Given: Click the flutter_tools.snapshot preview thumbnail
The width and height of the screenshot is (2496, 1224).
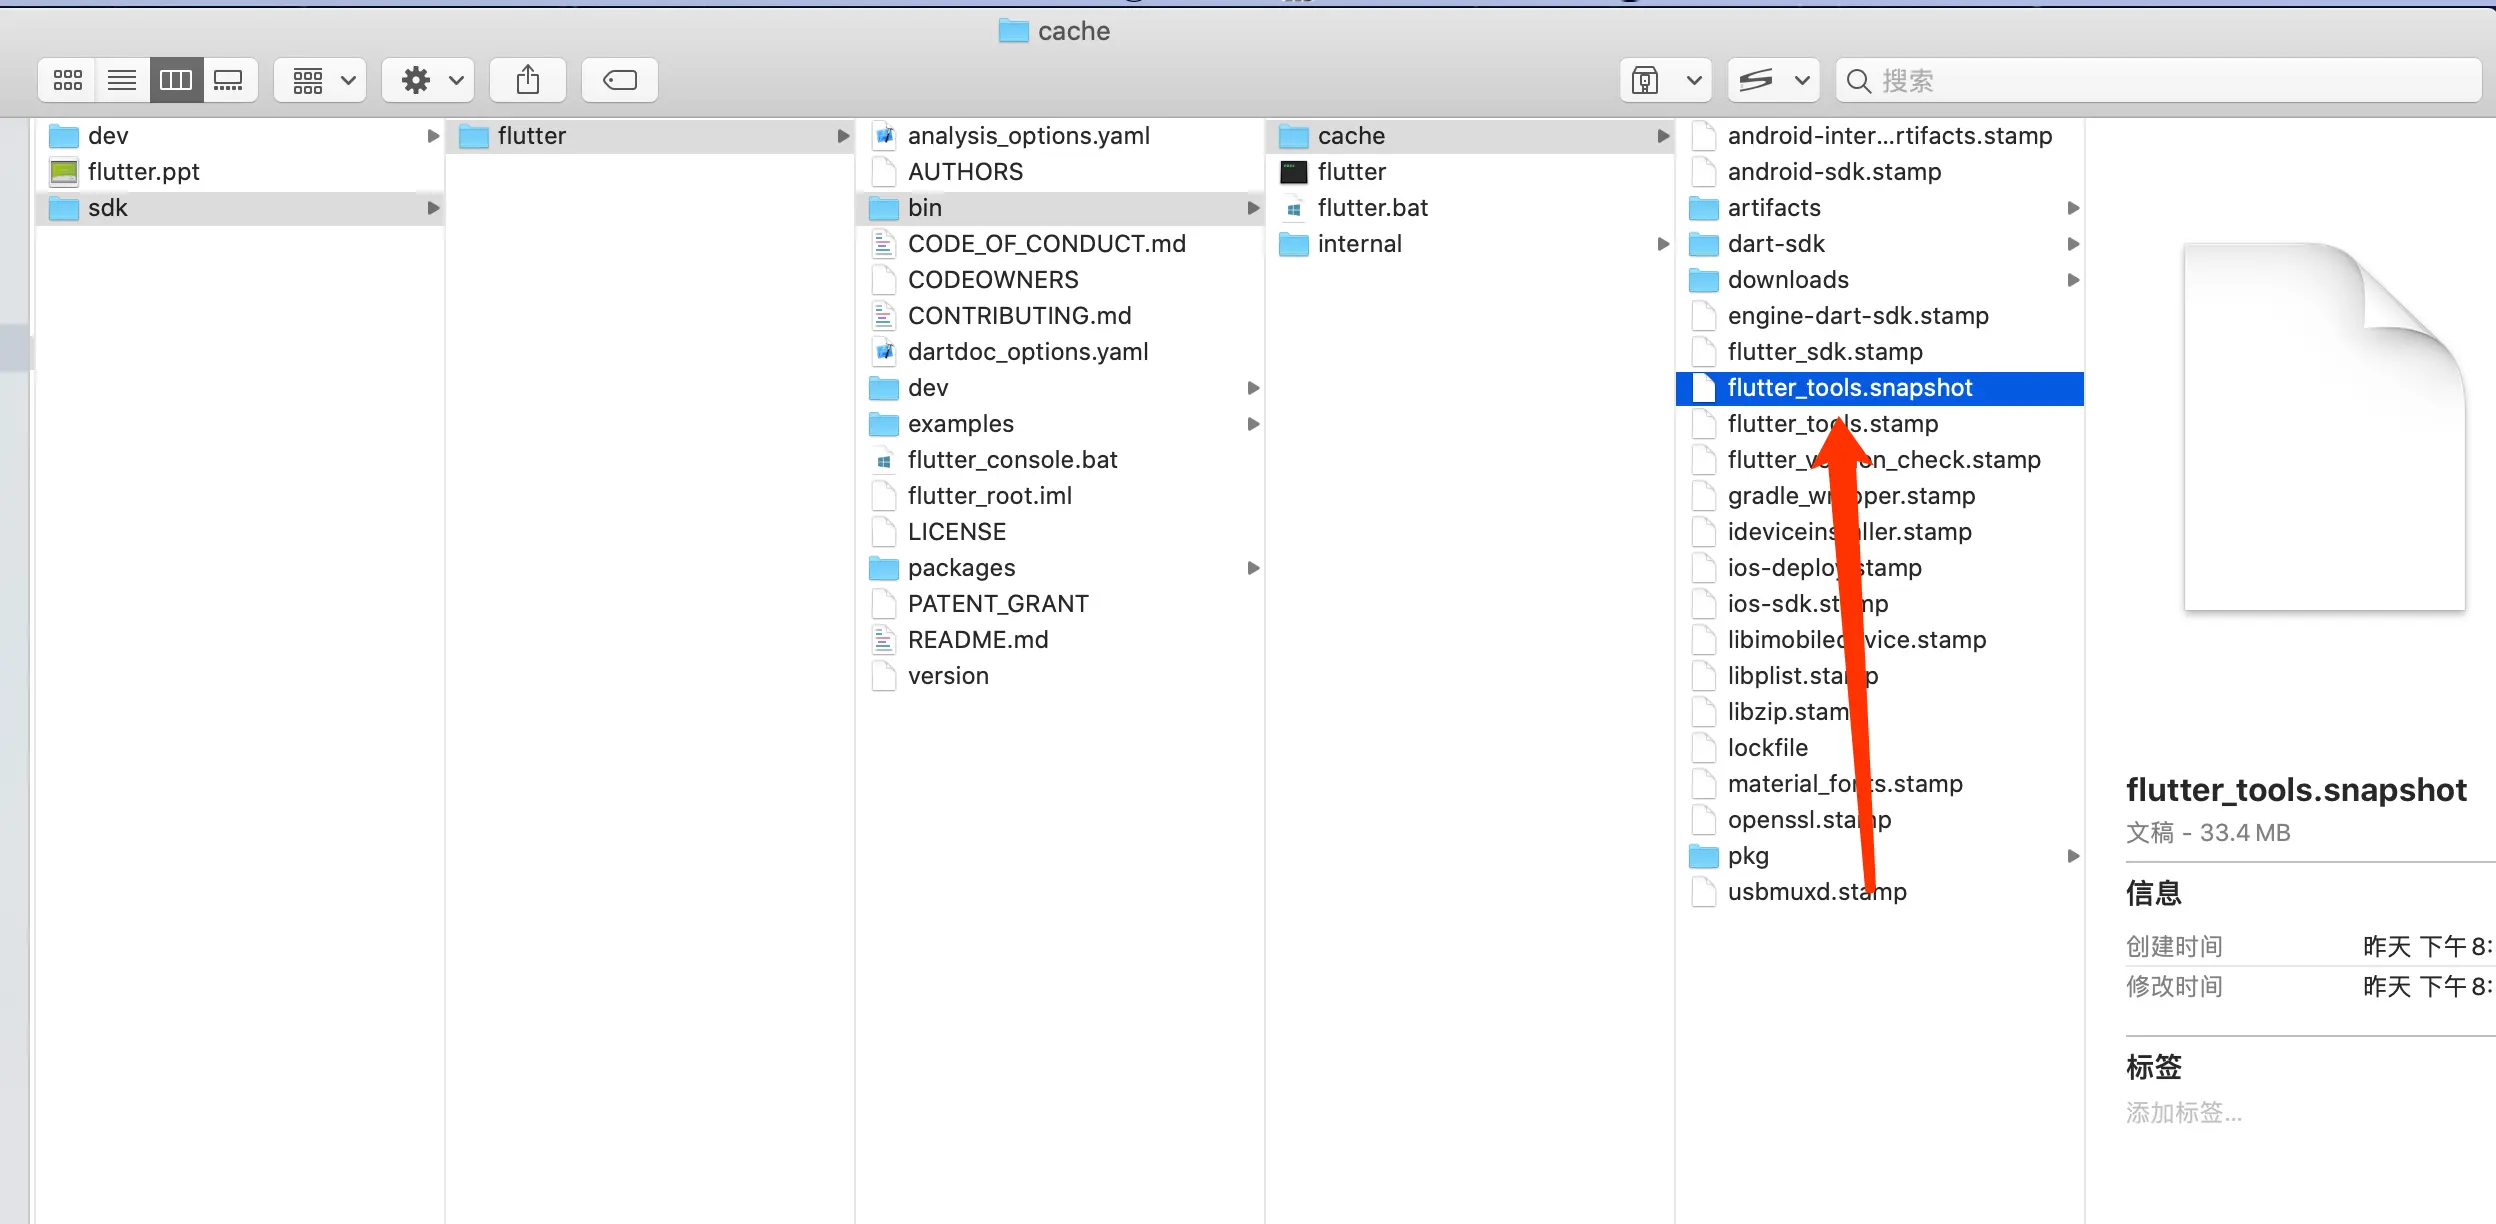Looking at the screenshot, I should pos(2322,428).
